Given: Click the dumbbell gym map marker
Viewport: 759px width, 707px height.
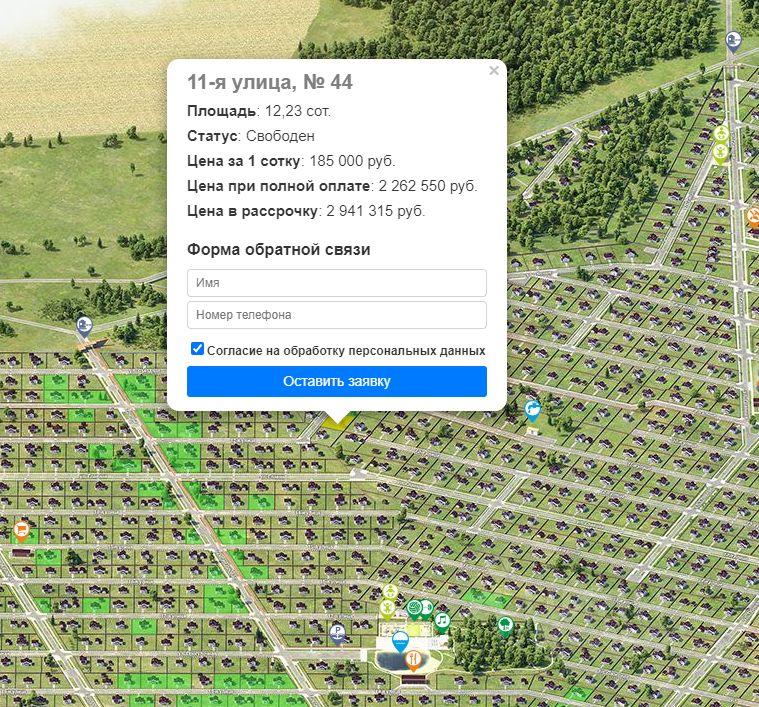Looking at the screenshot, I should click(x=426, y=609).
